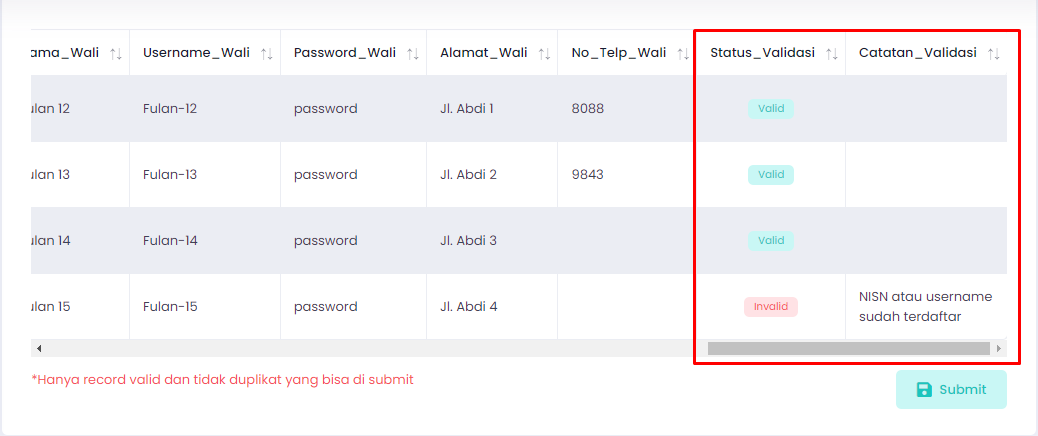Sort by Username_Wali column arrows

point(267,54)
